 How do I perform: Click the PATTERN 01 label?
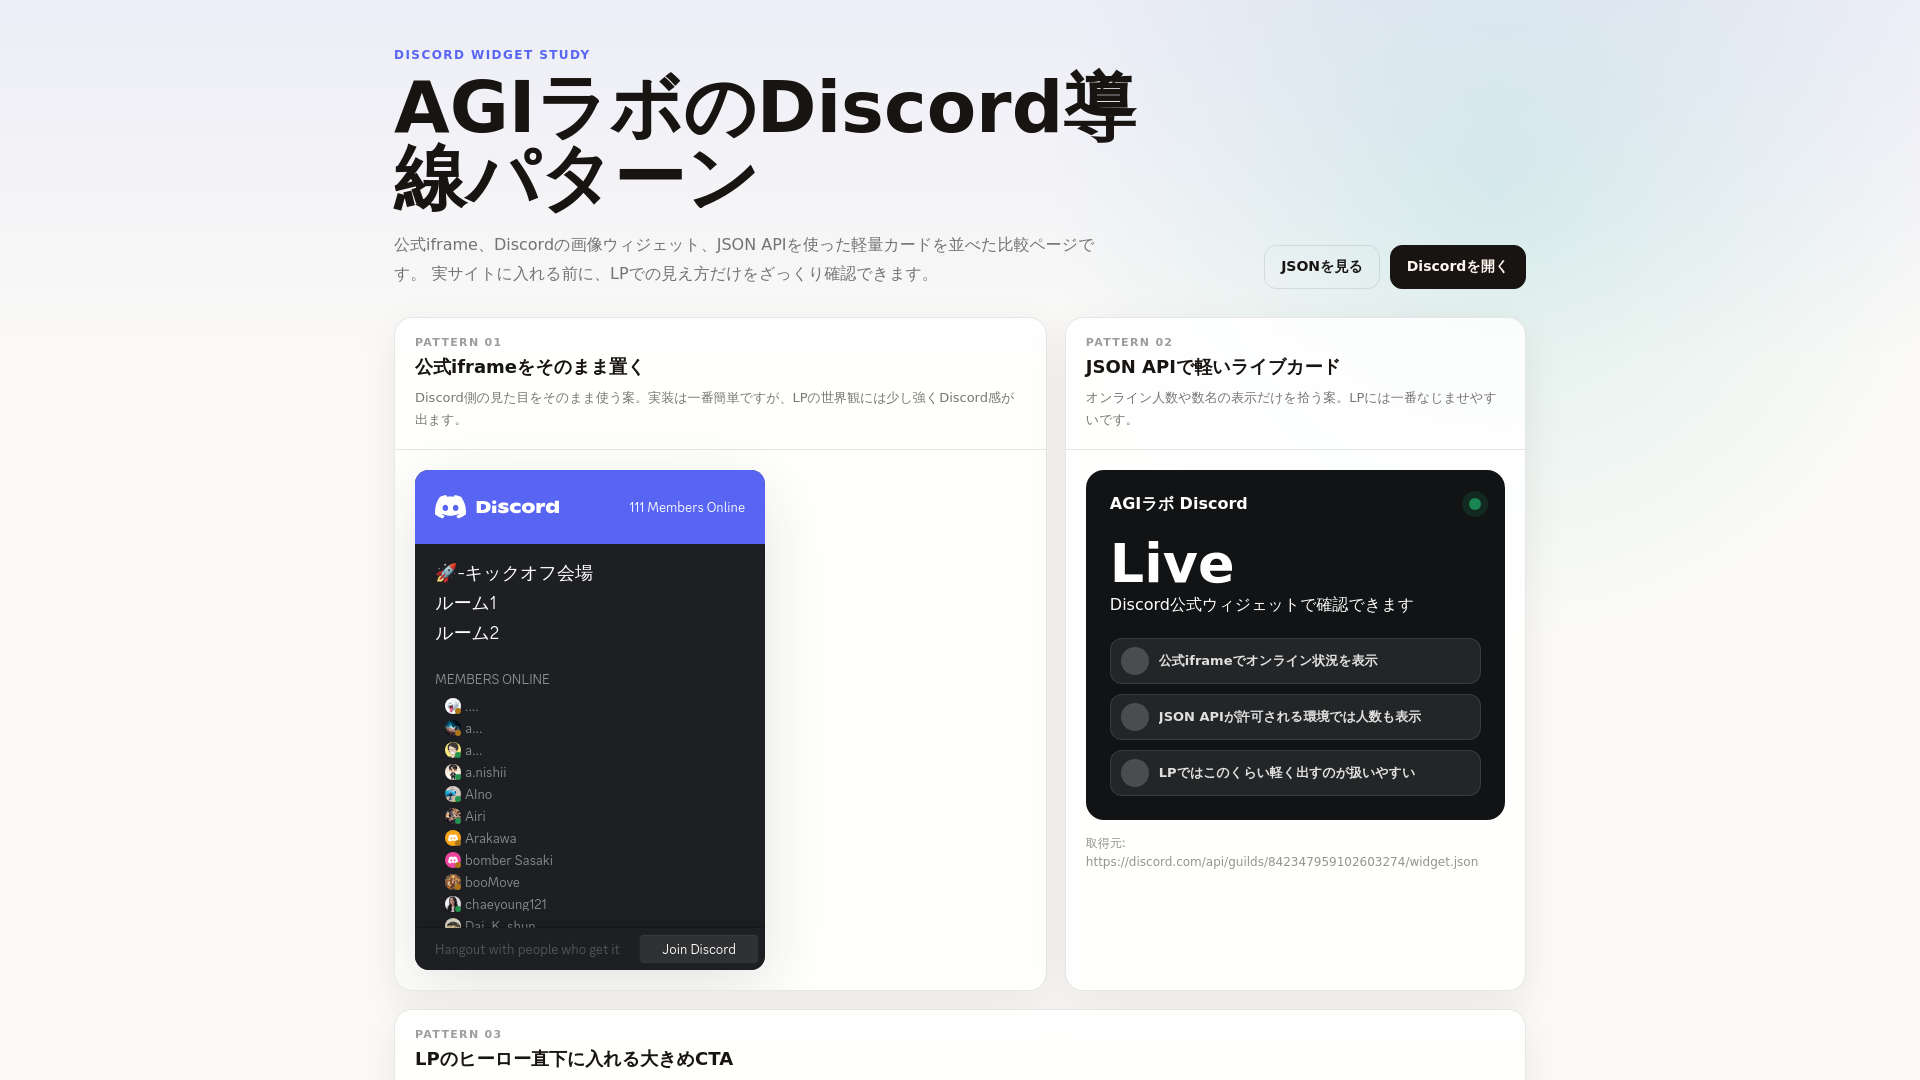tap(458, 342)
